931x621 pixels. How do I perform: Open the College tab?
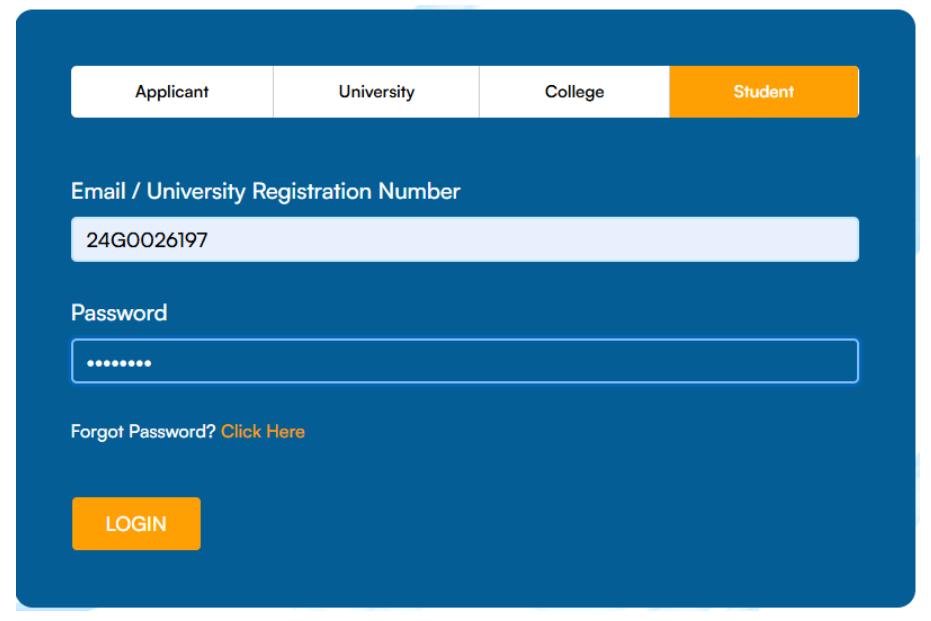coord(575,92)
